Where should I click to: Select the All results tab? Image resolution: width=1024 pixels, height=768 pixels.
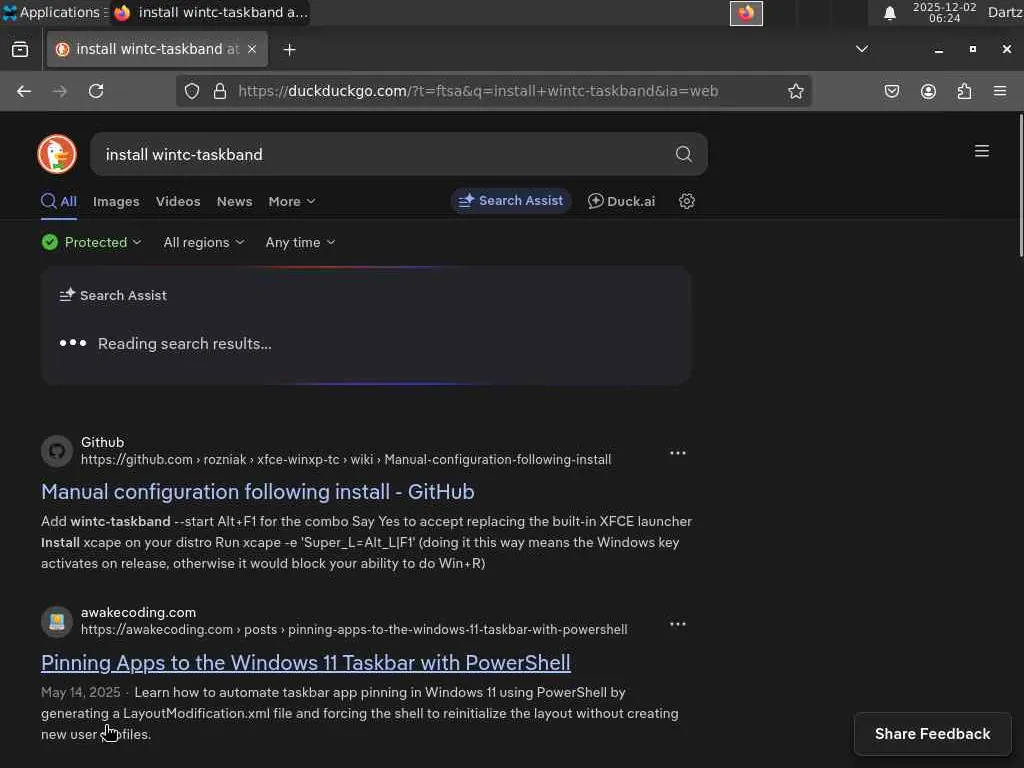pyautogui.click(x=59, y=202)
